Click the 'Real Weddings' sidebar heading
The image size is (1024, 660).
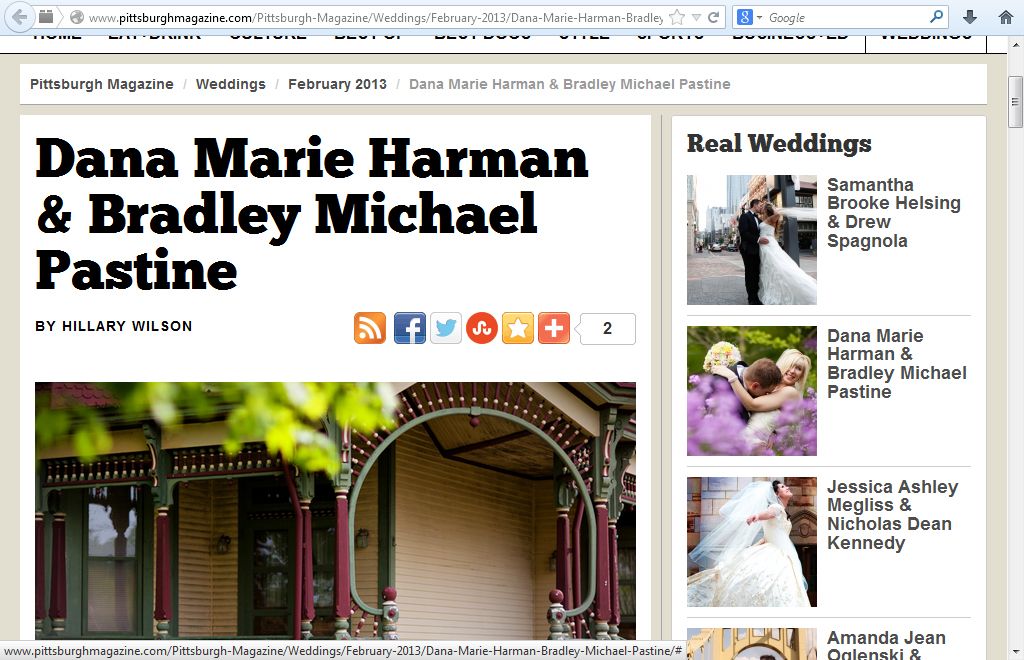779,144
